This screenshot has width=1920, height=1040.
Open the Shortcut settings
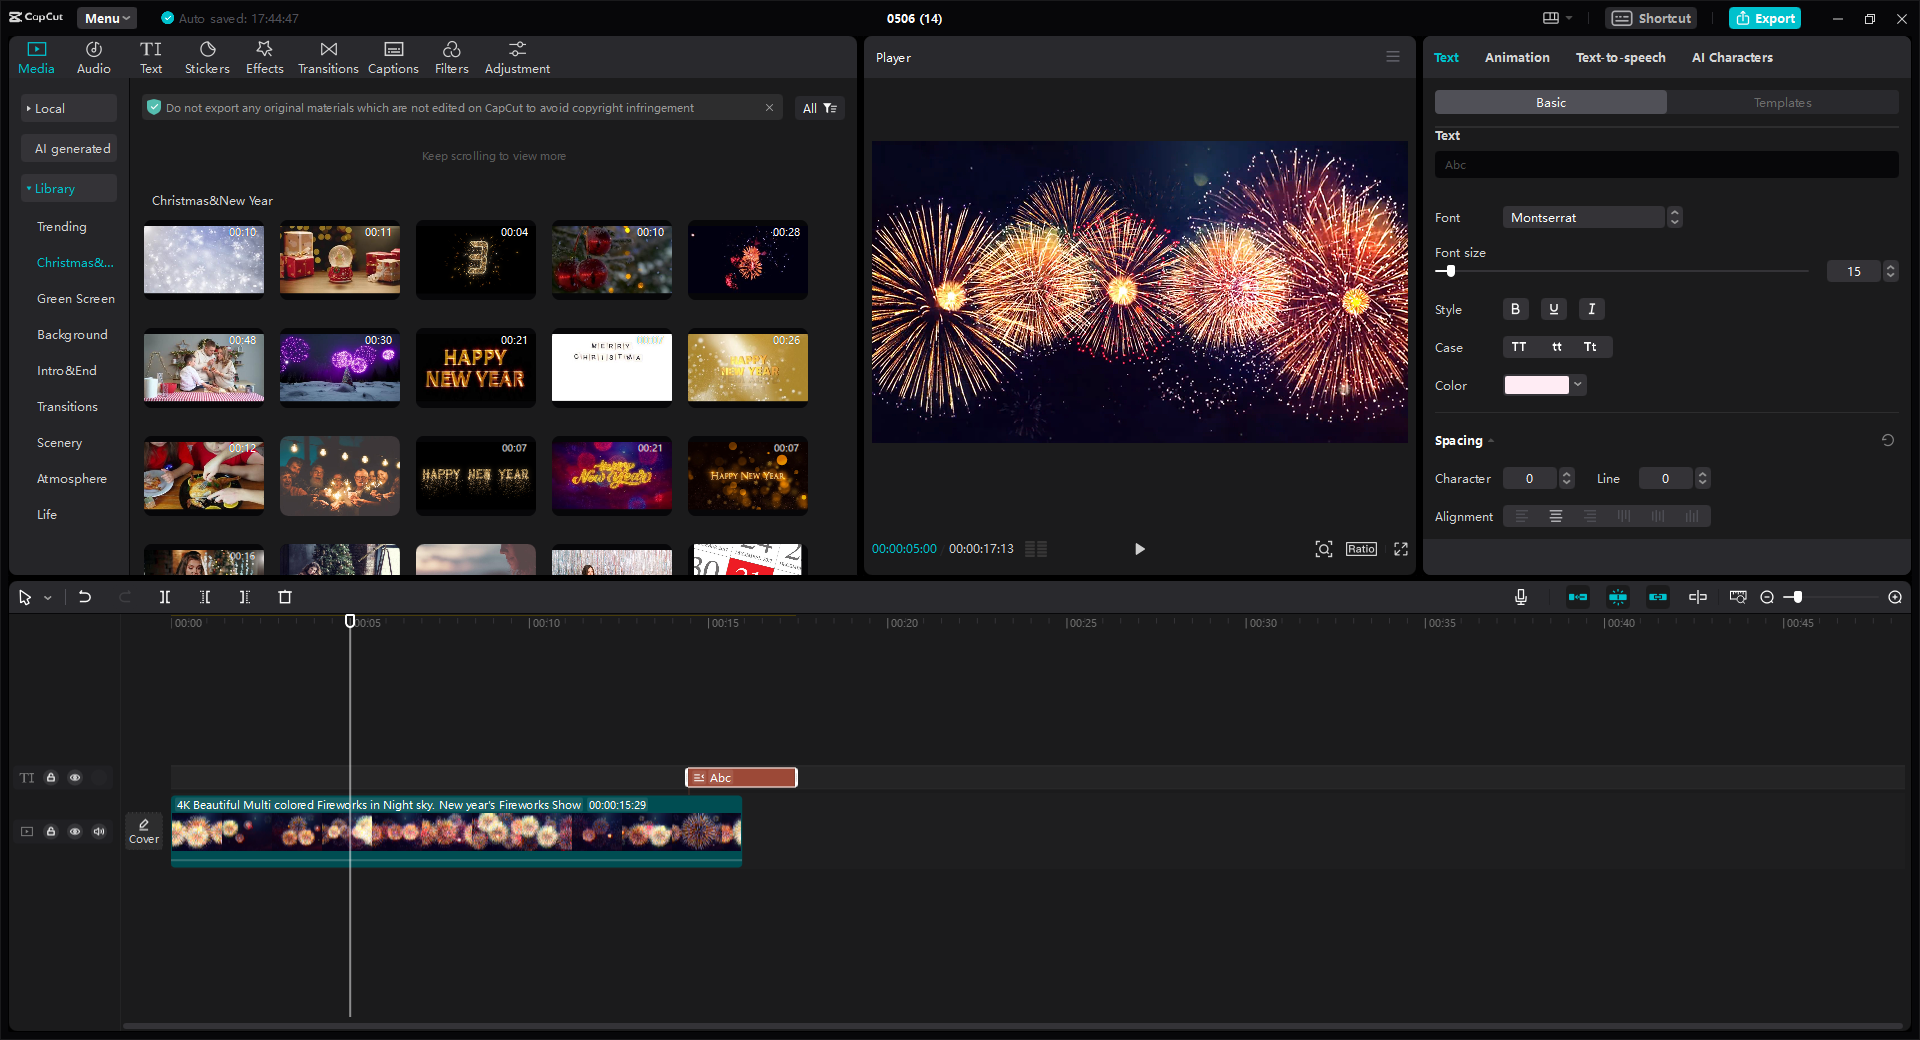tap(1650, 18)
